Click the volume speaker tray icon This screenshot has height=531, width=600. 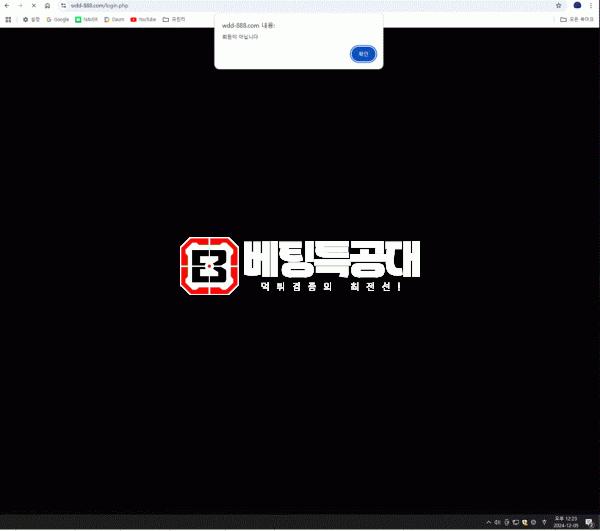click(x=497, y=522)
